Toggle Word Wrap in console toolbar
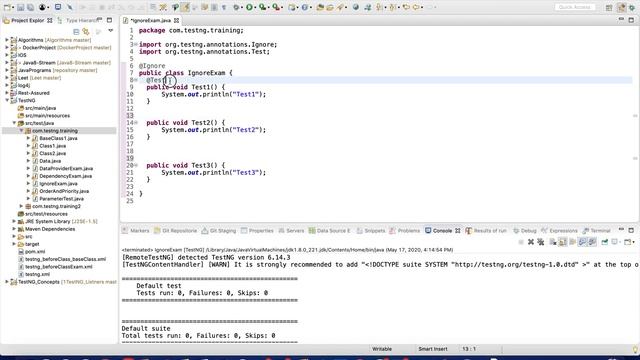Screen dimensions: 640x360 point(572,242)
